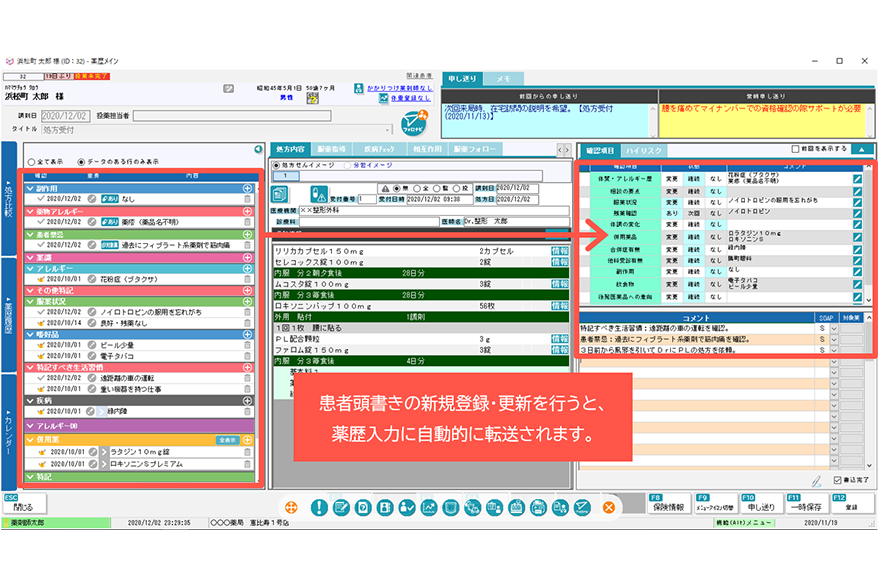This screenshot has height=586, width=880.
Task: Select 全て表示 radio button
Action: (x=31, y=161)
